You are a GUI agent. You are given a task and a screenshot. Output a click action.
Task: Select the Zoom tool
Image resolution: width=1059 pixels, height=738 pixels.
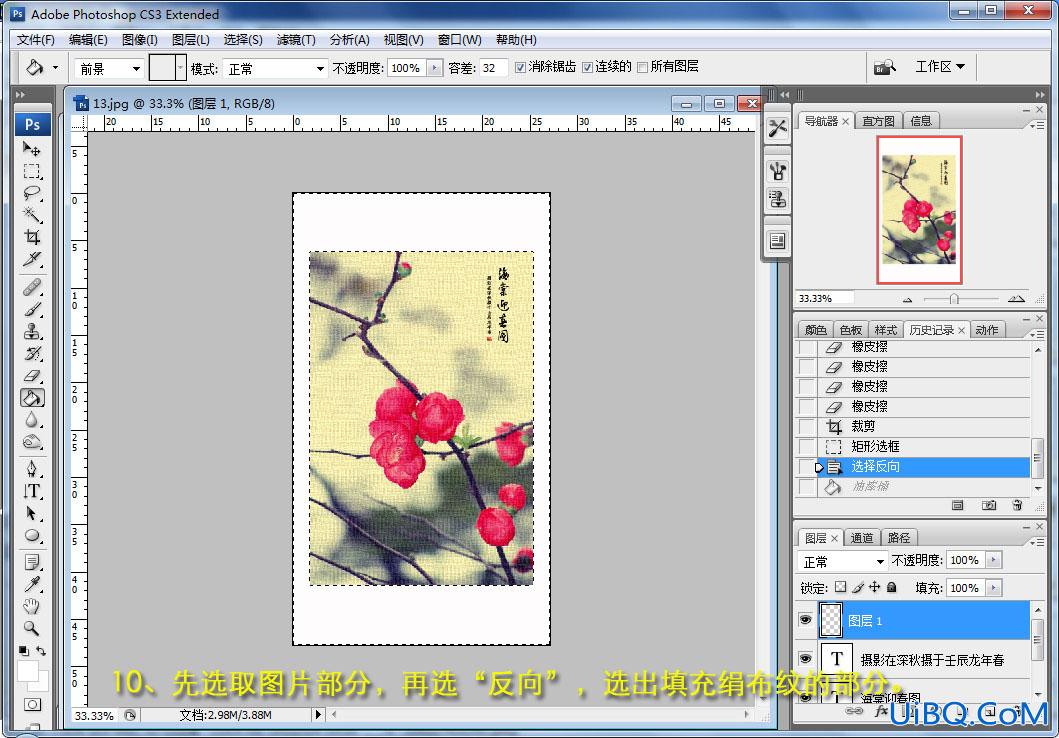tap(32, 628)
